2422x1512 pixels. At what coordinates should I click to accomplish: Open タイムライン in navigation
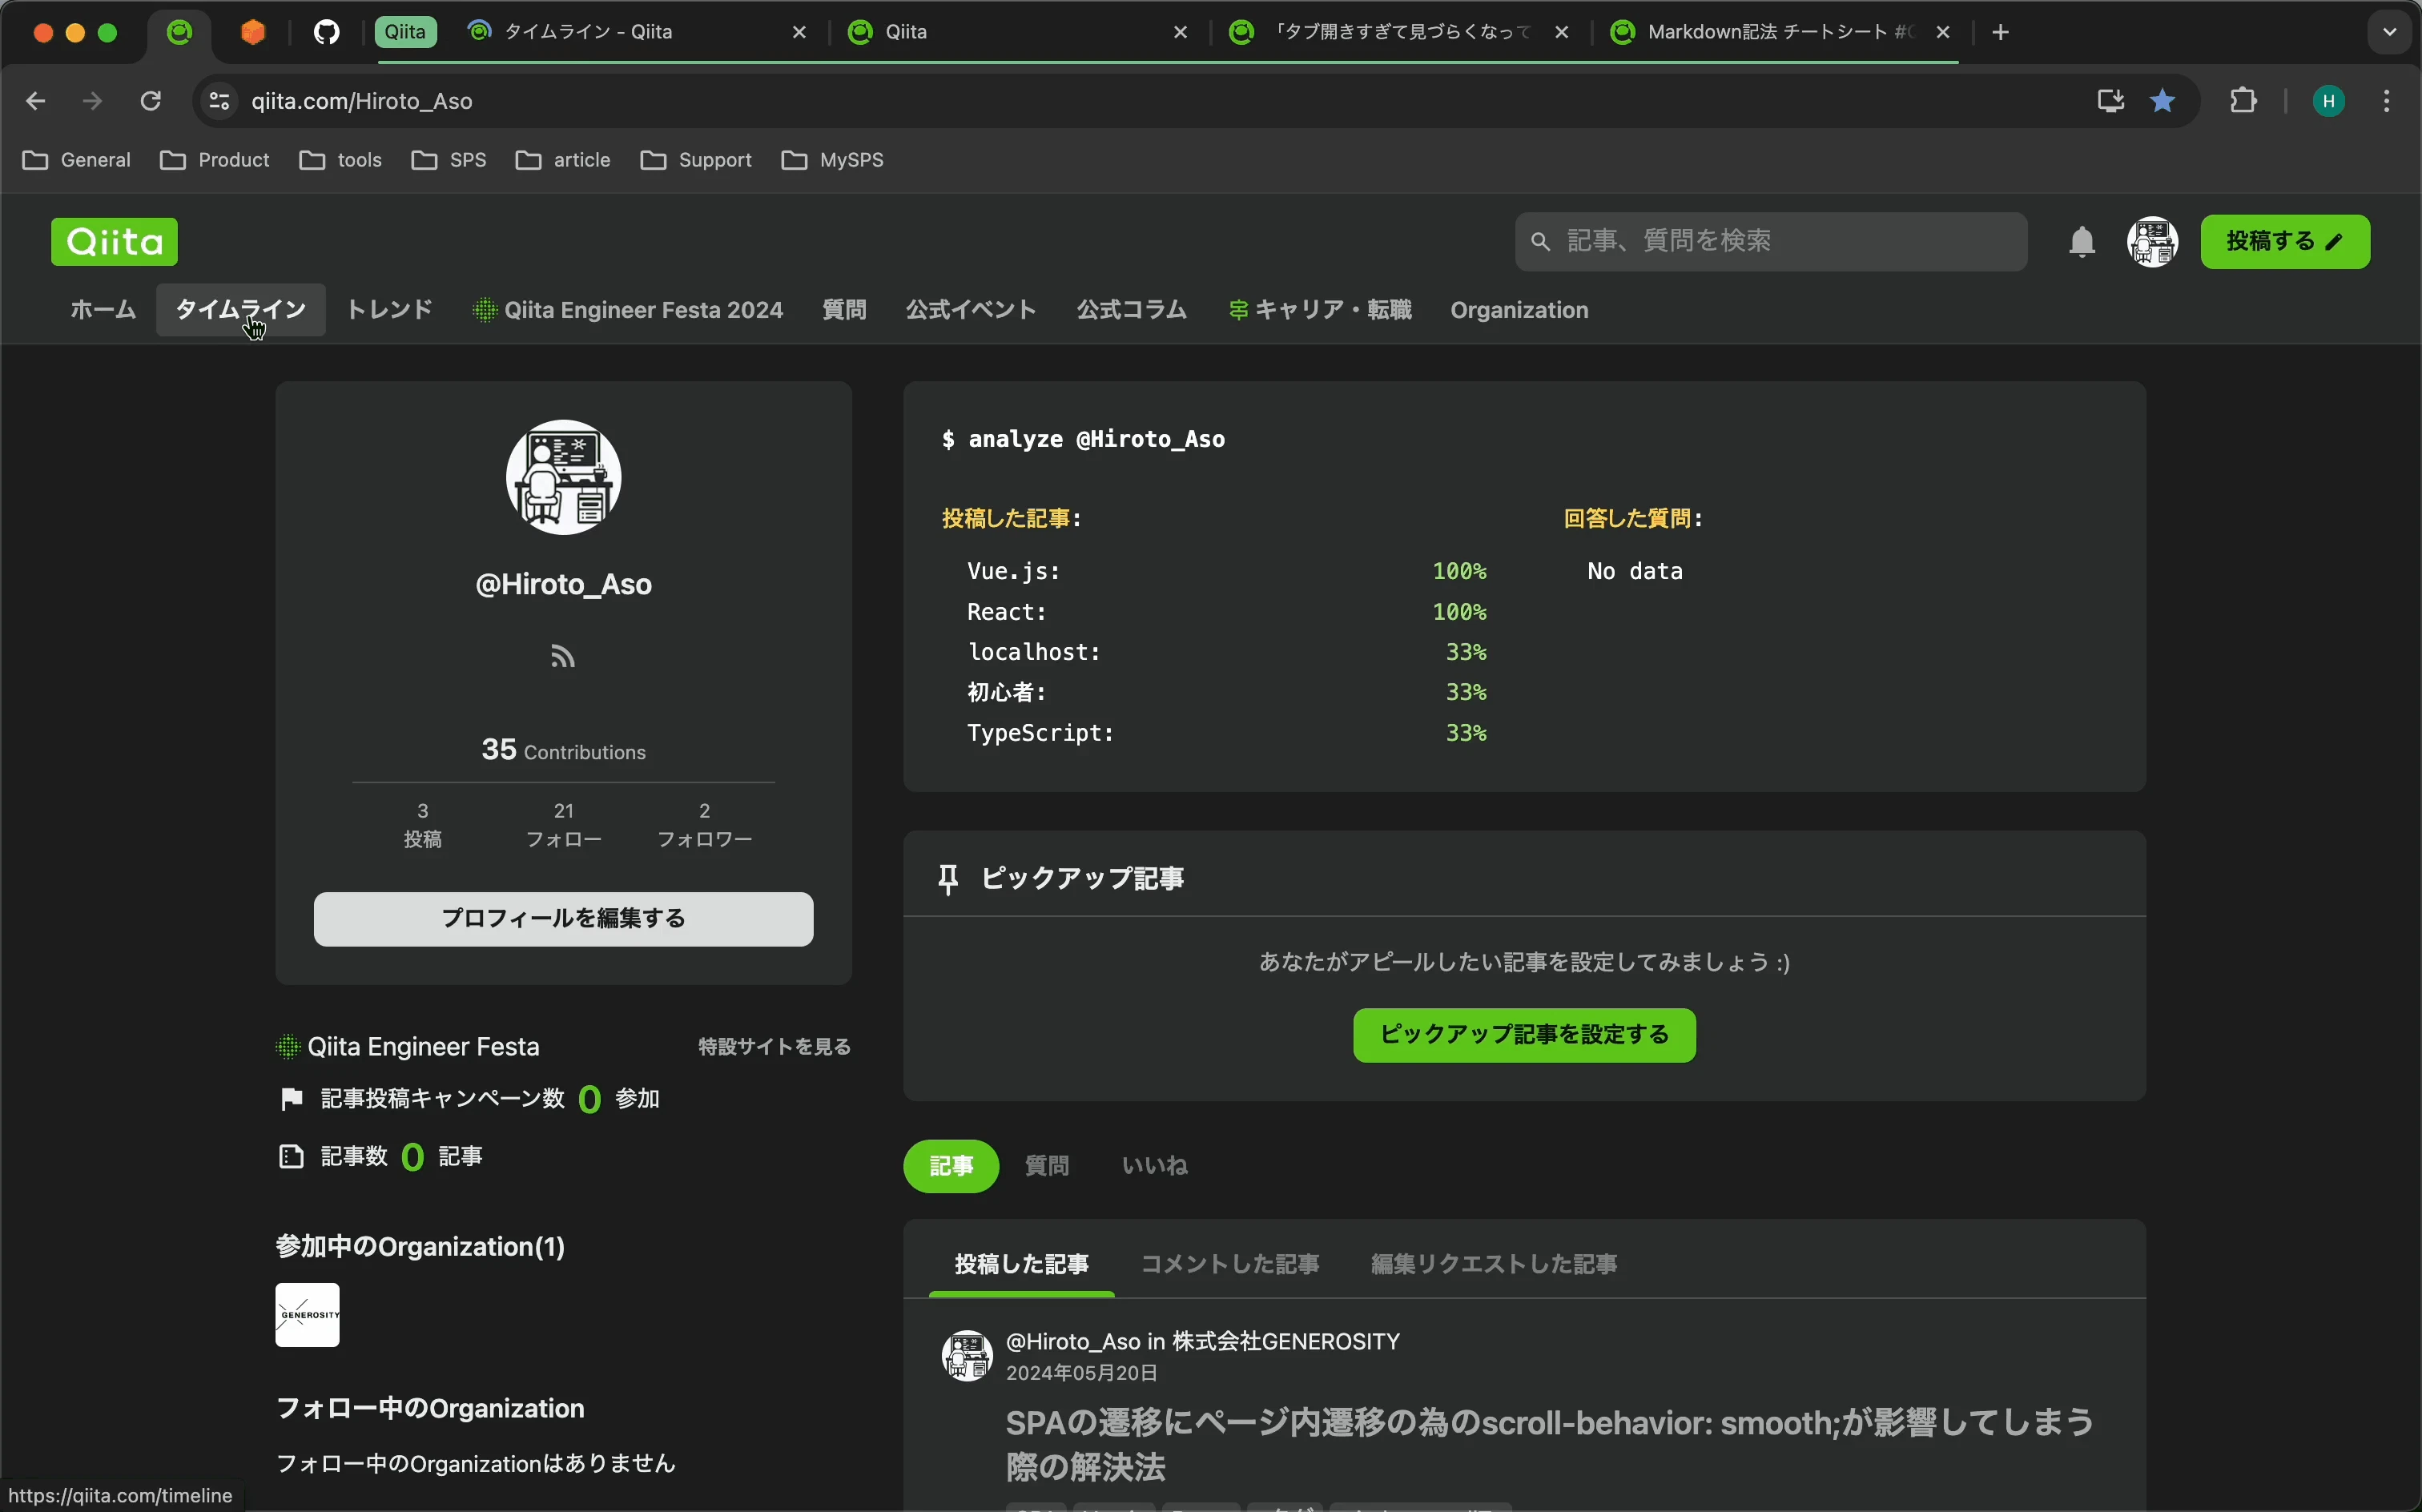pos(240,310)
